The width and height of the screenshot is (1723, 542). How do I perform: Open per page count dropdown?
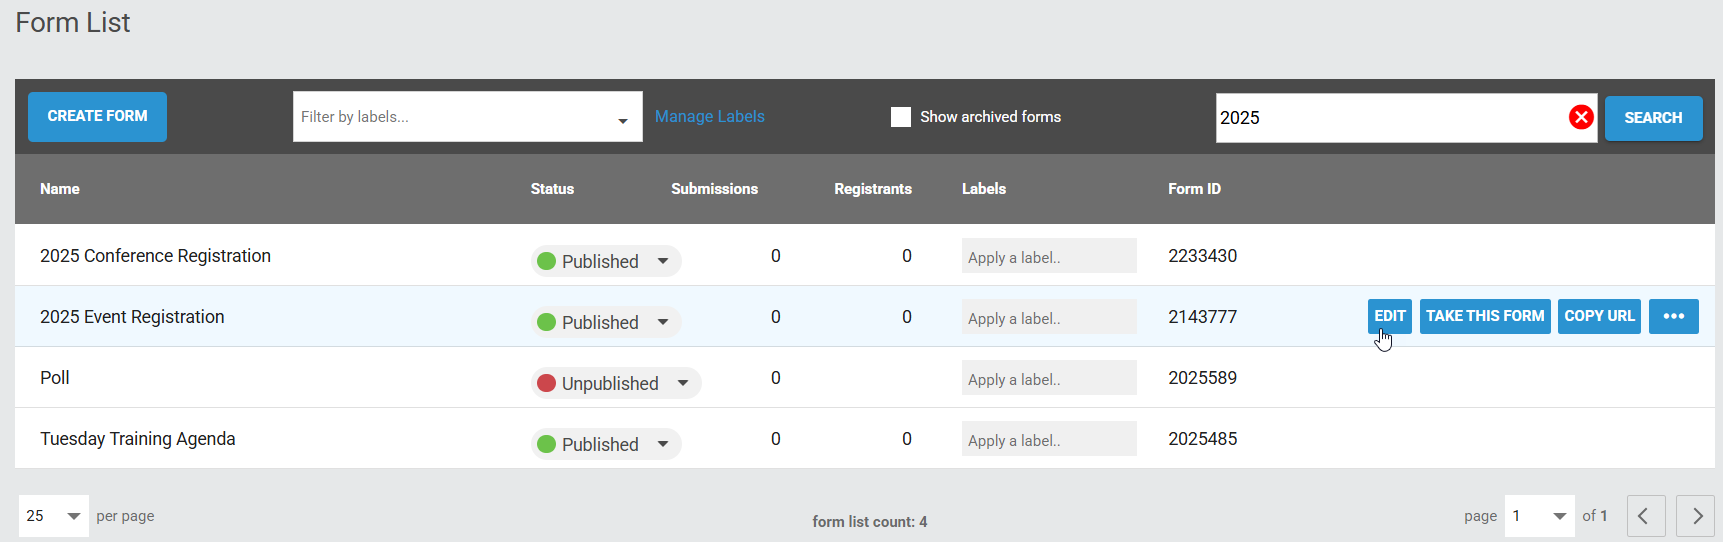(x=54, y=516)
